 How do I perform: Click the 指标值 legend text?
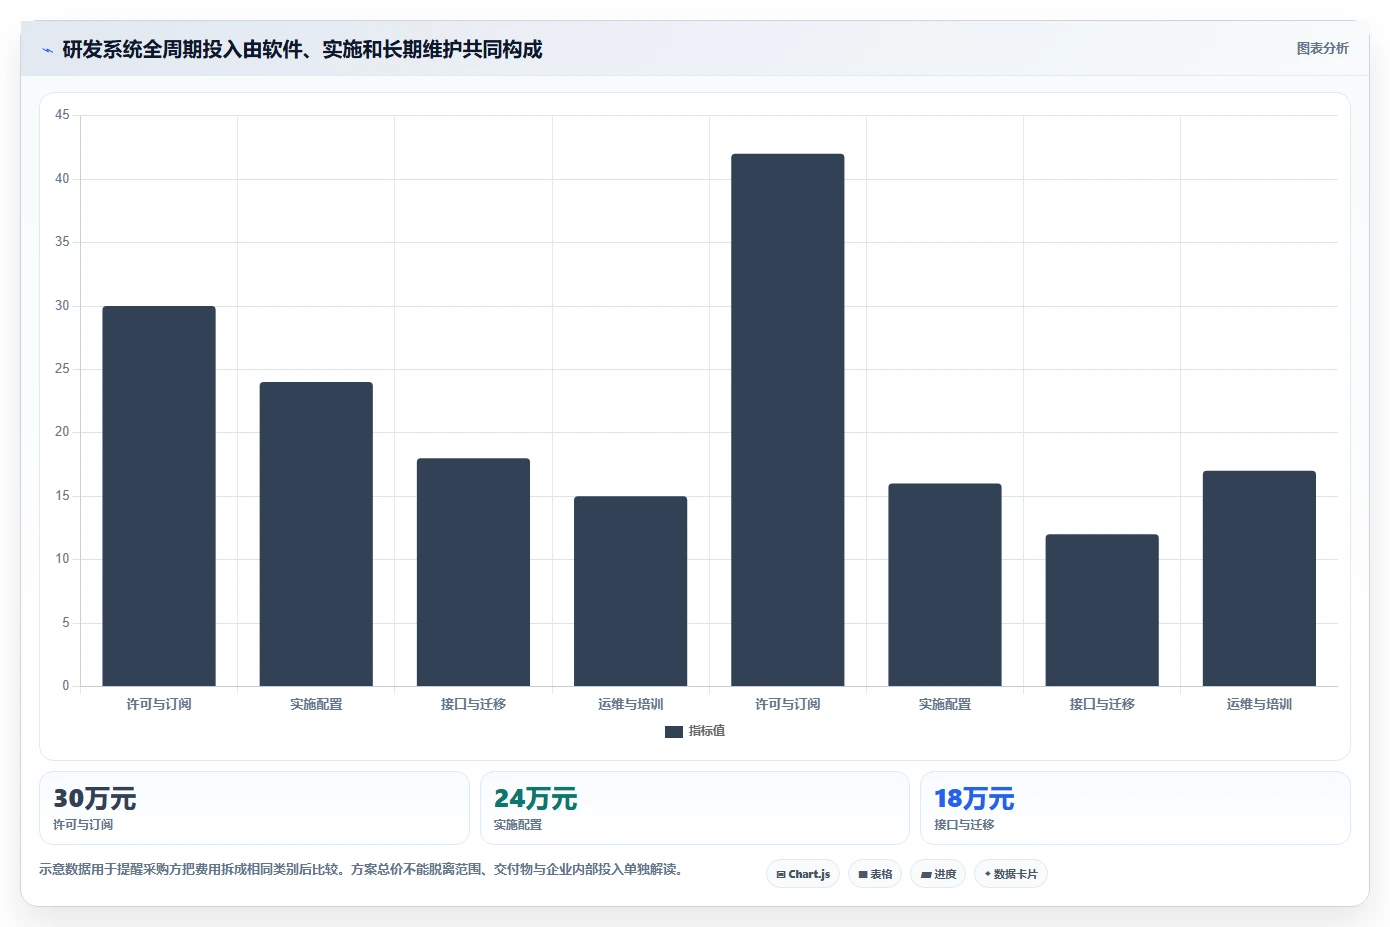pyautogui.click(x=707, y=731)
